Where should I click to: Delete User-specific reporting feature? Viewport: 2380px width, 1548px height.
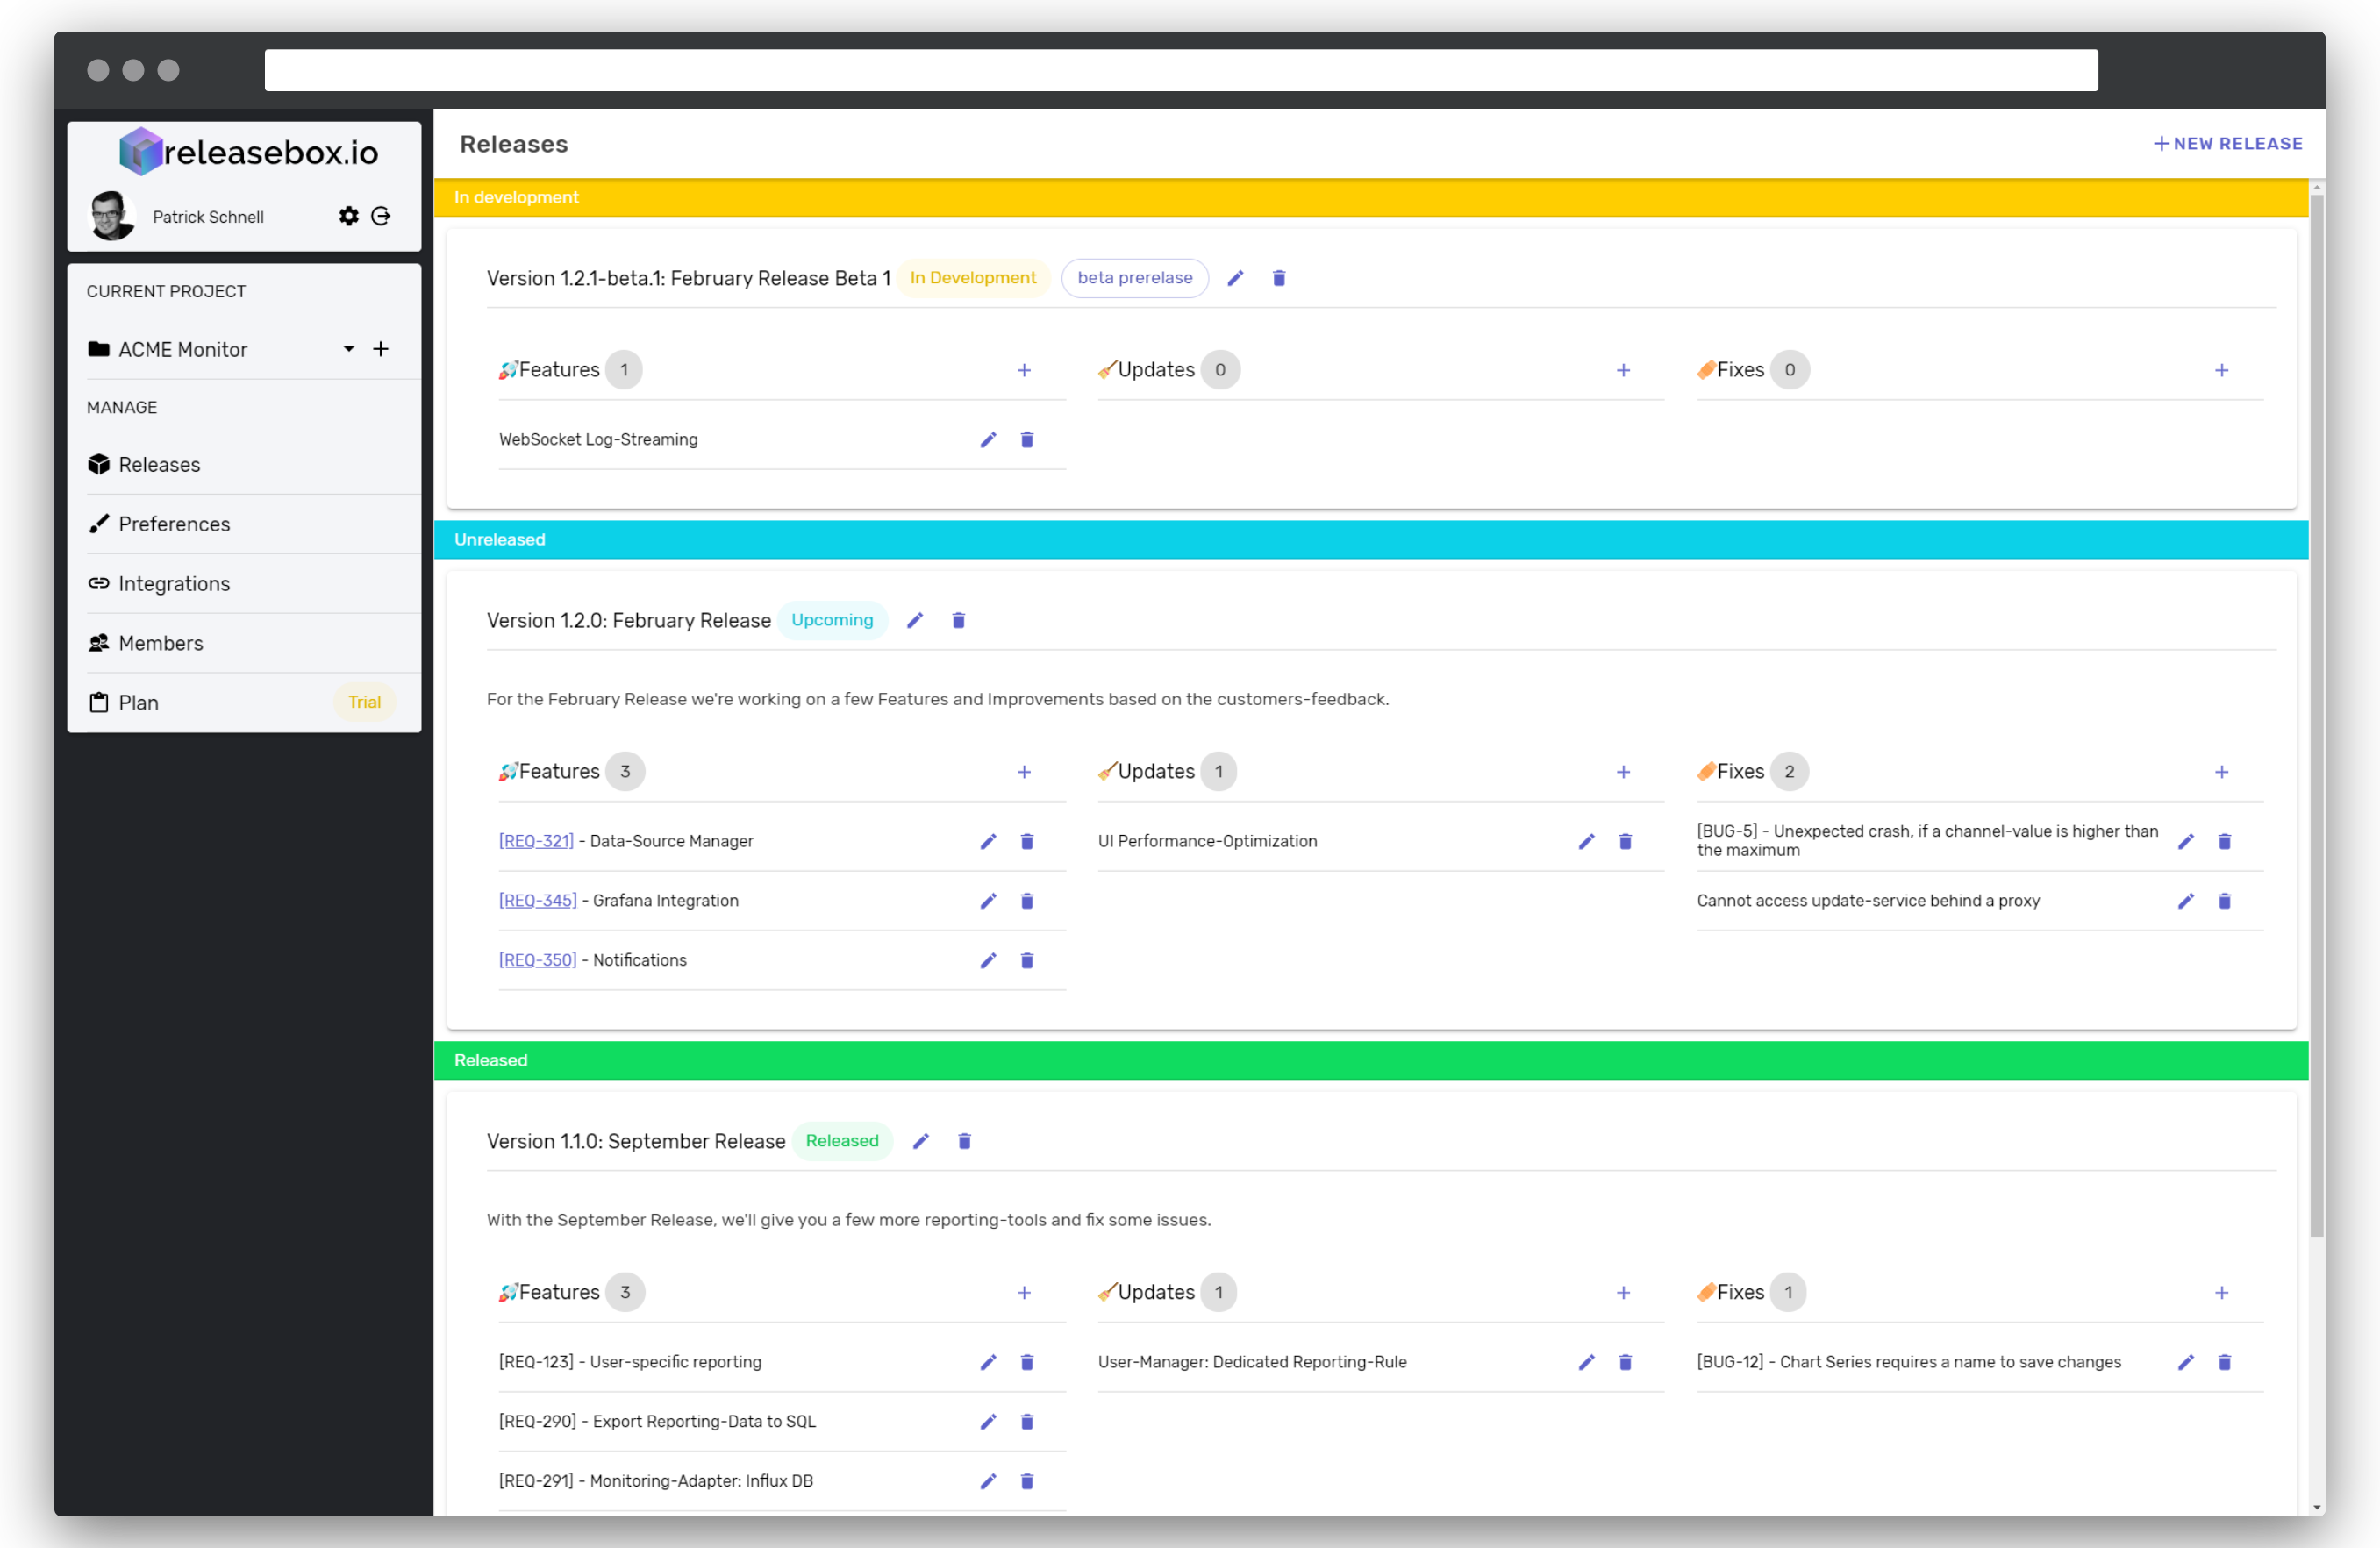pyautogui.click(x=1027, y=1363)
